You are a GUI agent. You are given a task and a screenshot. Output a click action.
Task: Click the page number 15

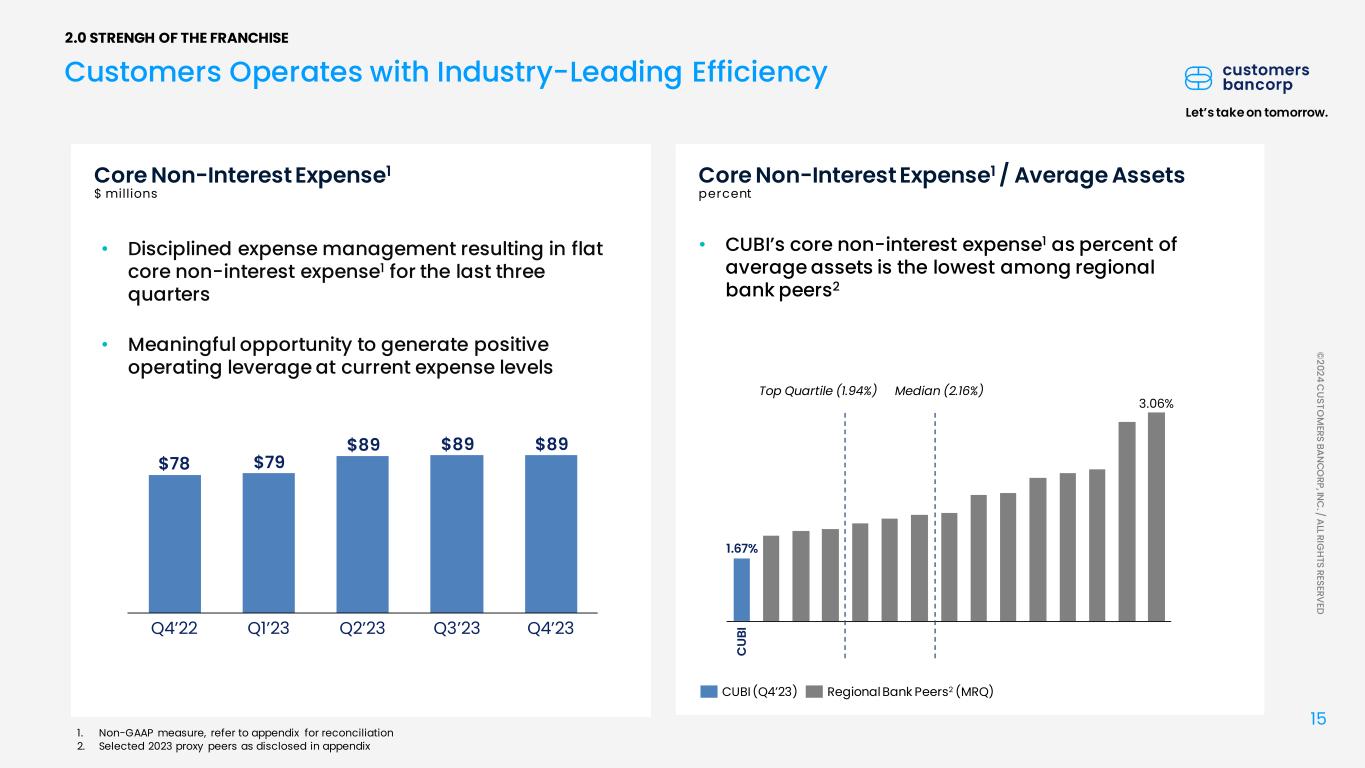pyautogui.click(x=1318, y=719)
